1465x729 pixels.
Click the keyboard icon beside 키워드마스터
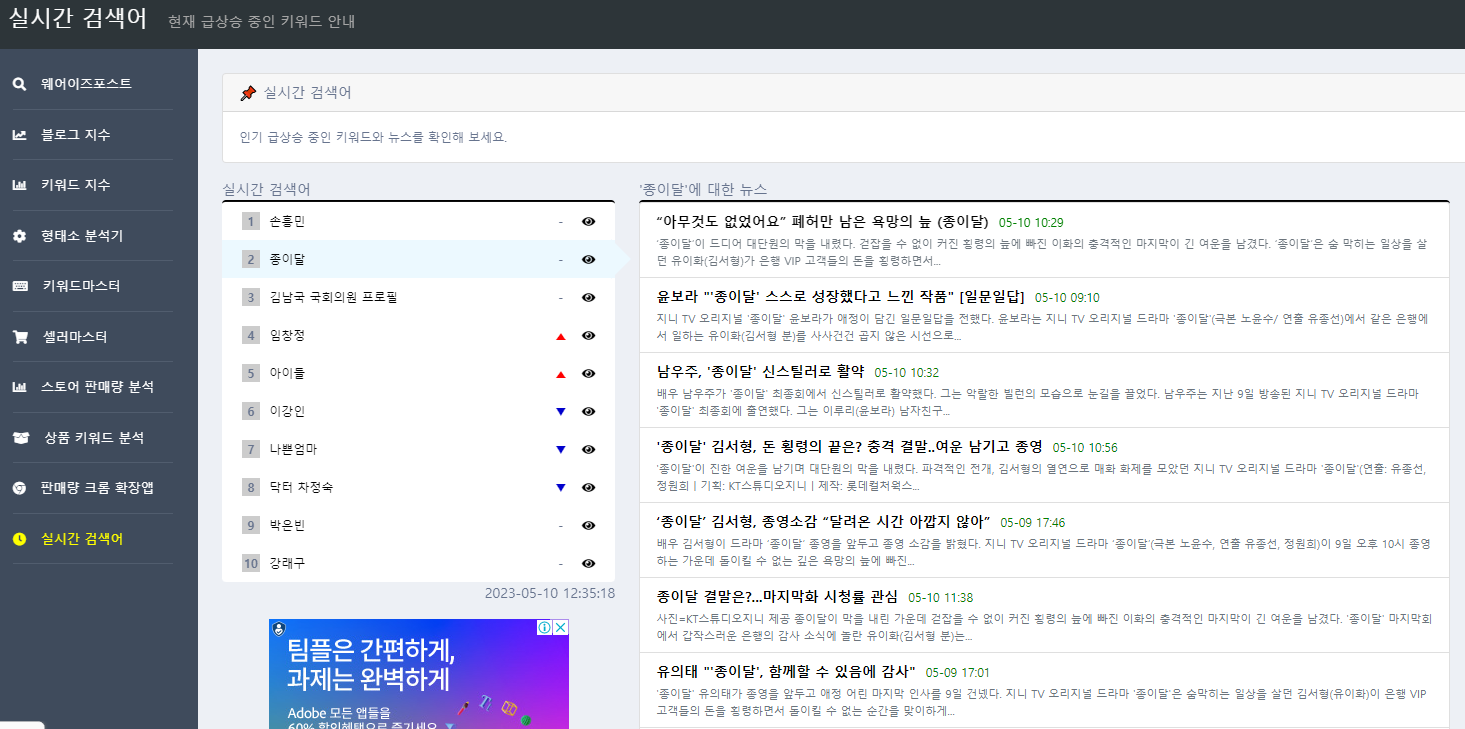[20, 286]
